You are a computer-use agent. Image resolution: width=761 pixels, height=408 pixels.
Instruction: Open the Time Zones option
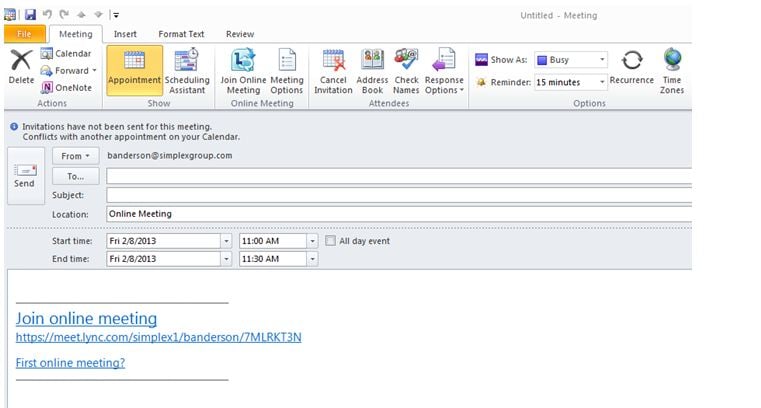[673, 70]
